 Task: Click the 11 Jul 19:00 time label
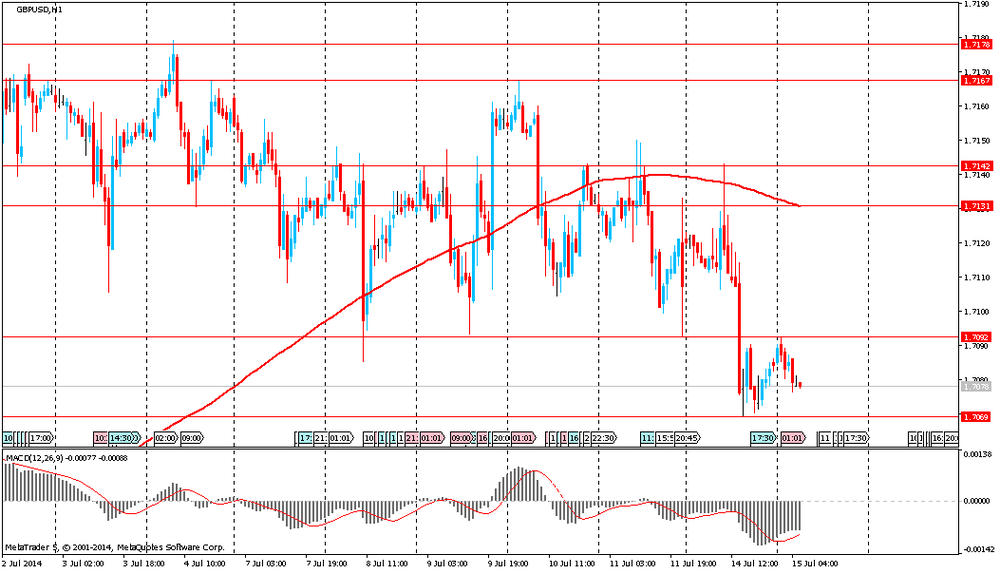coord(693,564)
